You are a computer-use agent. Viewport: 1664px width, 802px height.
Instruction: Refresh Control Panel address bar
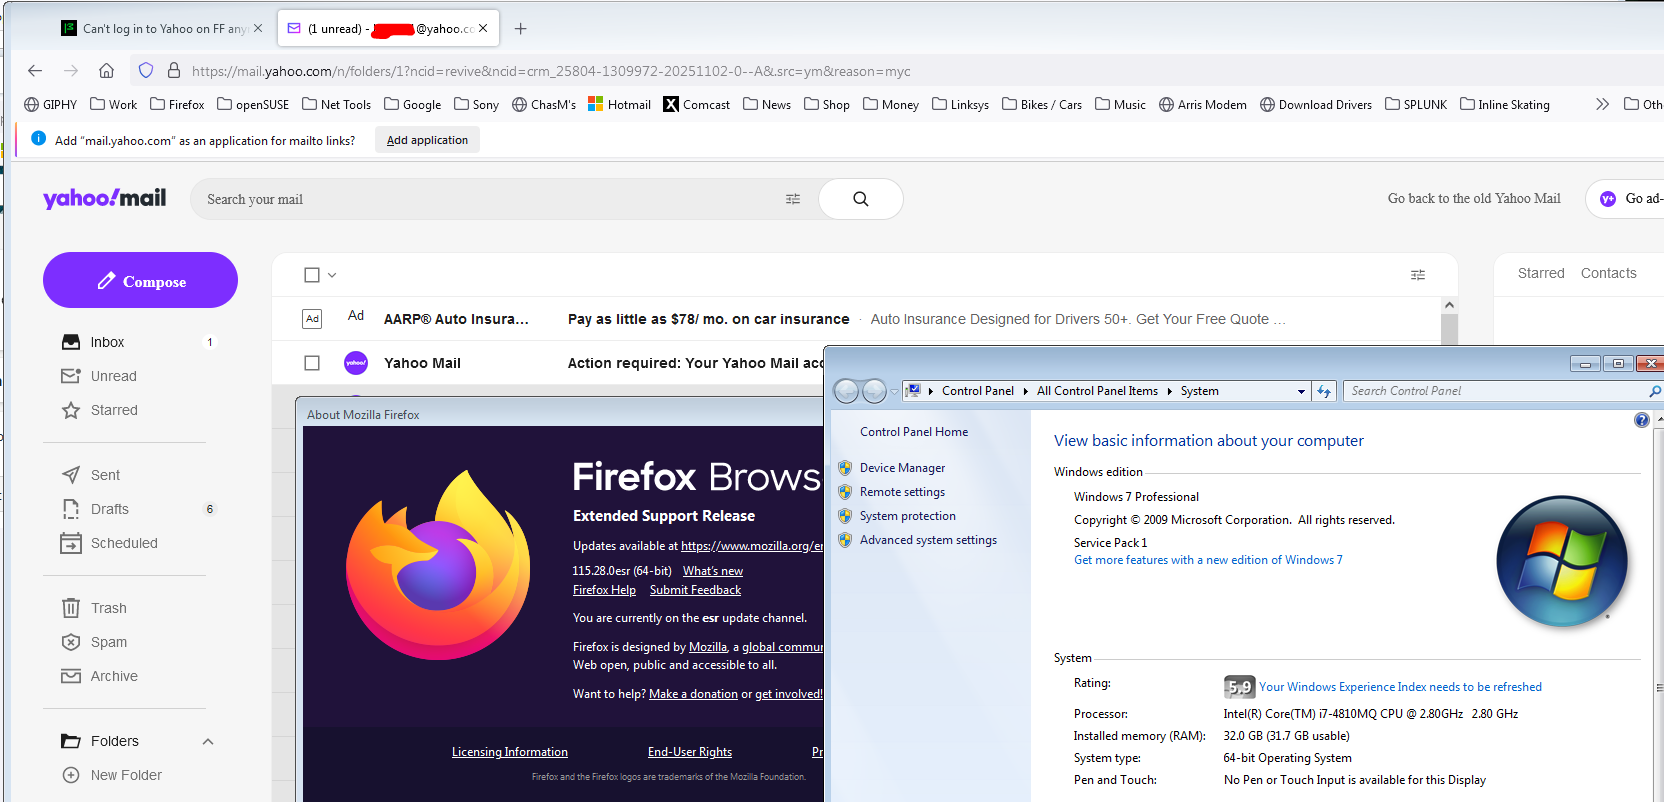[1324, 391]
